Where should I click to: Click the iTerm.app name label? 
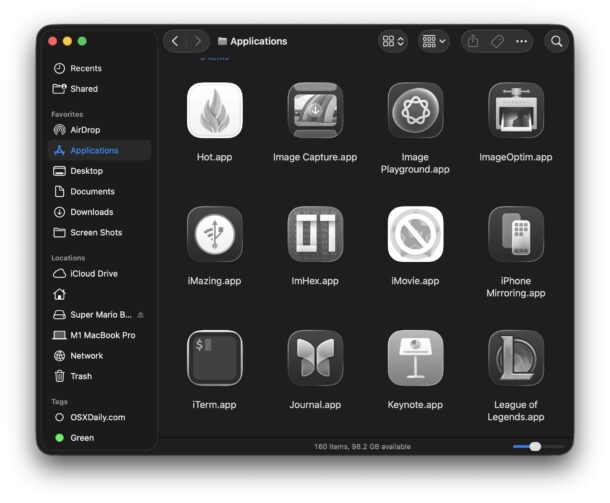214,405
